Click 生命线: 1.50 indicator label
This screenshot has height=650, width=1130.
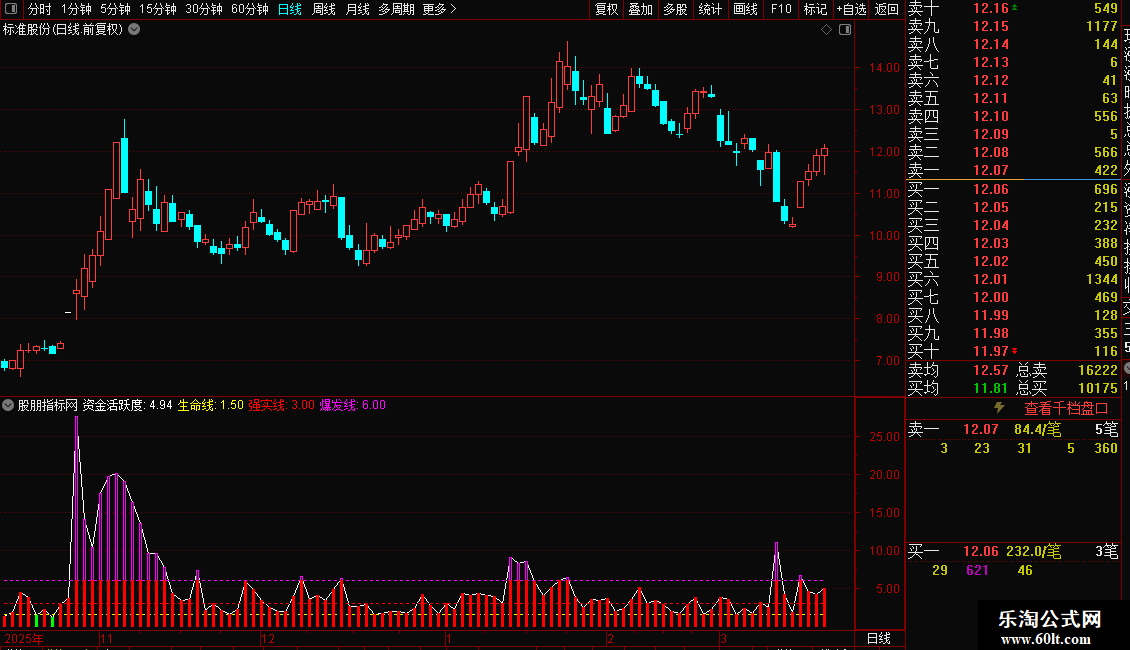point(210,405)
